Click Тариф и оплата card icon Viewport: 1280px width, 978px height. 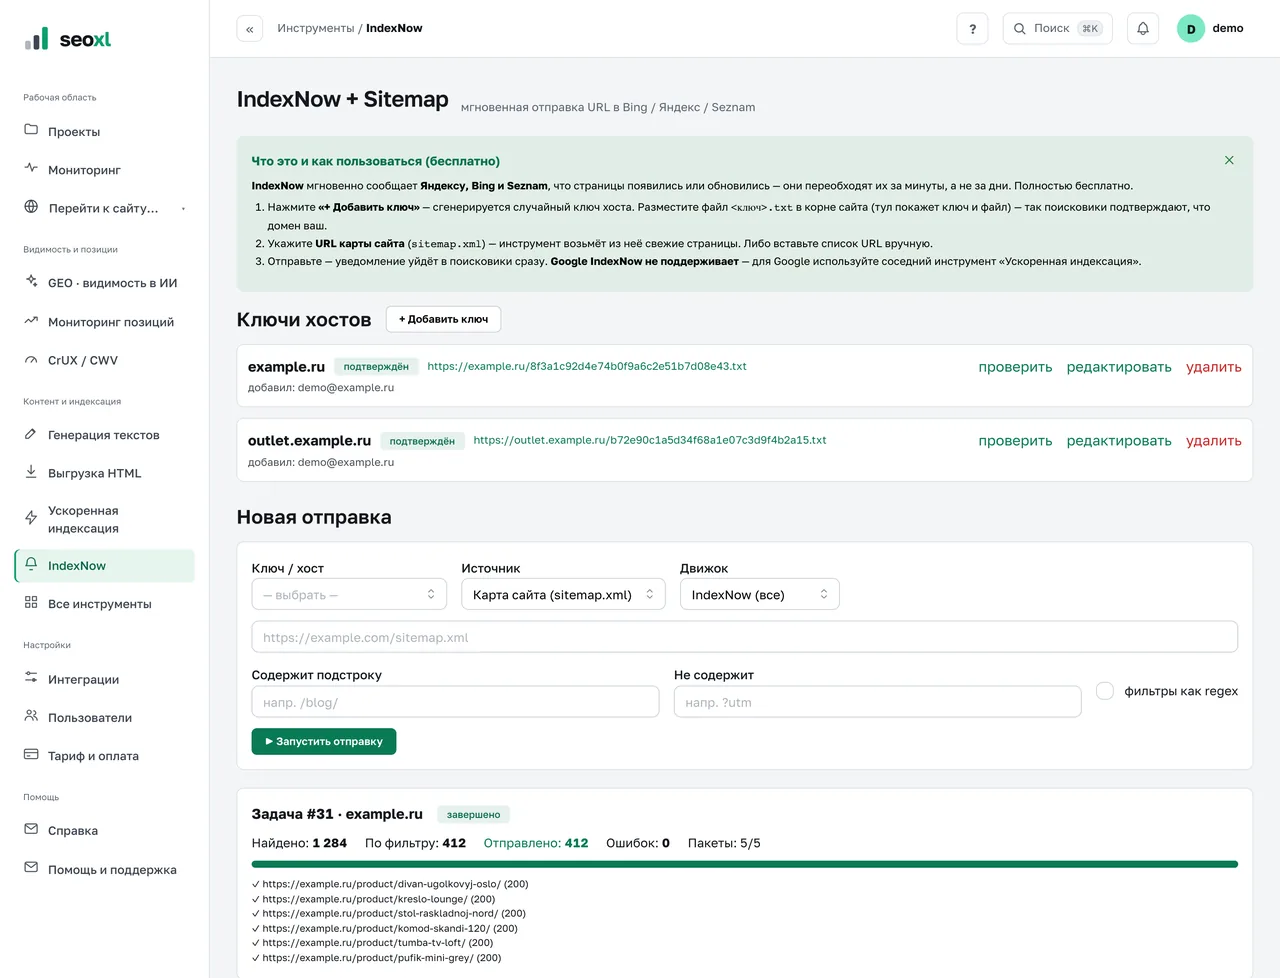tap(31, 755)
